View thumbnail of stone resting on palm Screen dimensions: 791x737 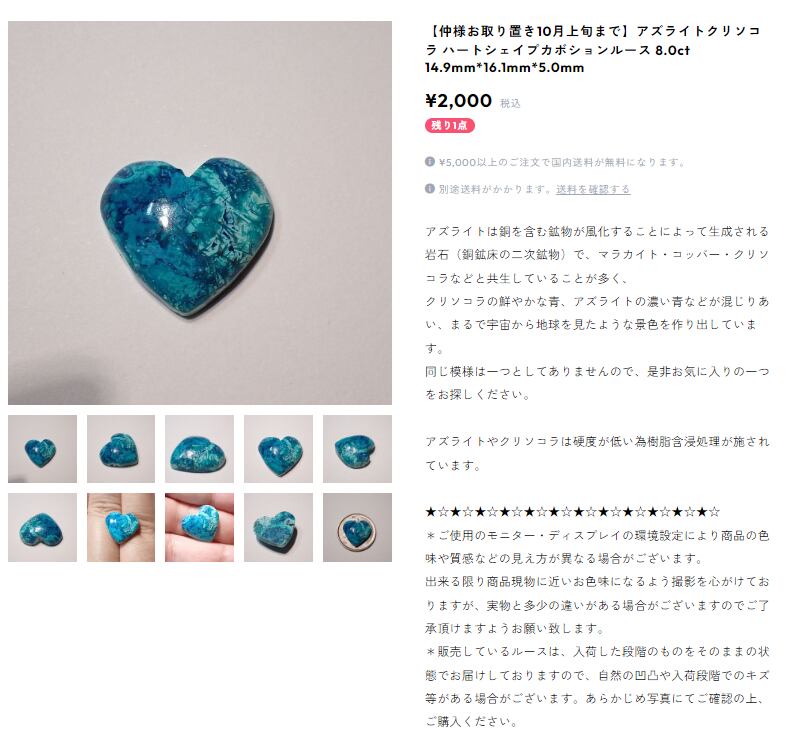point(199,528)
